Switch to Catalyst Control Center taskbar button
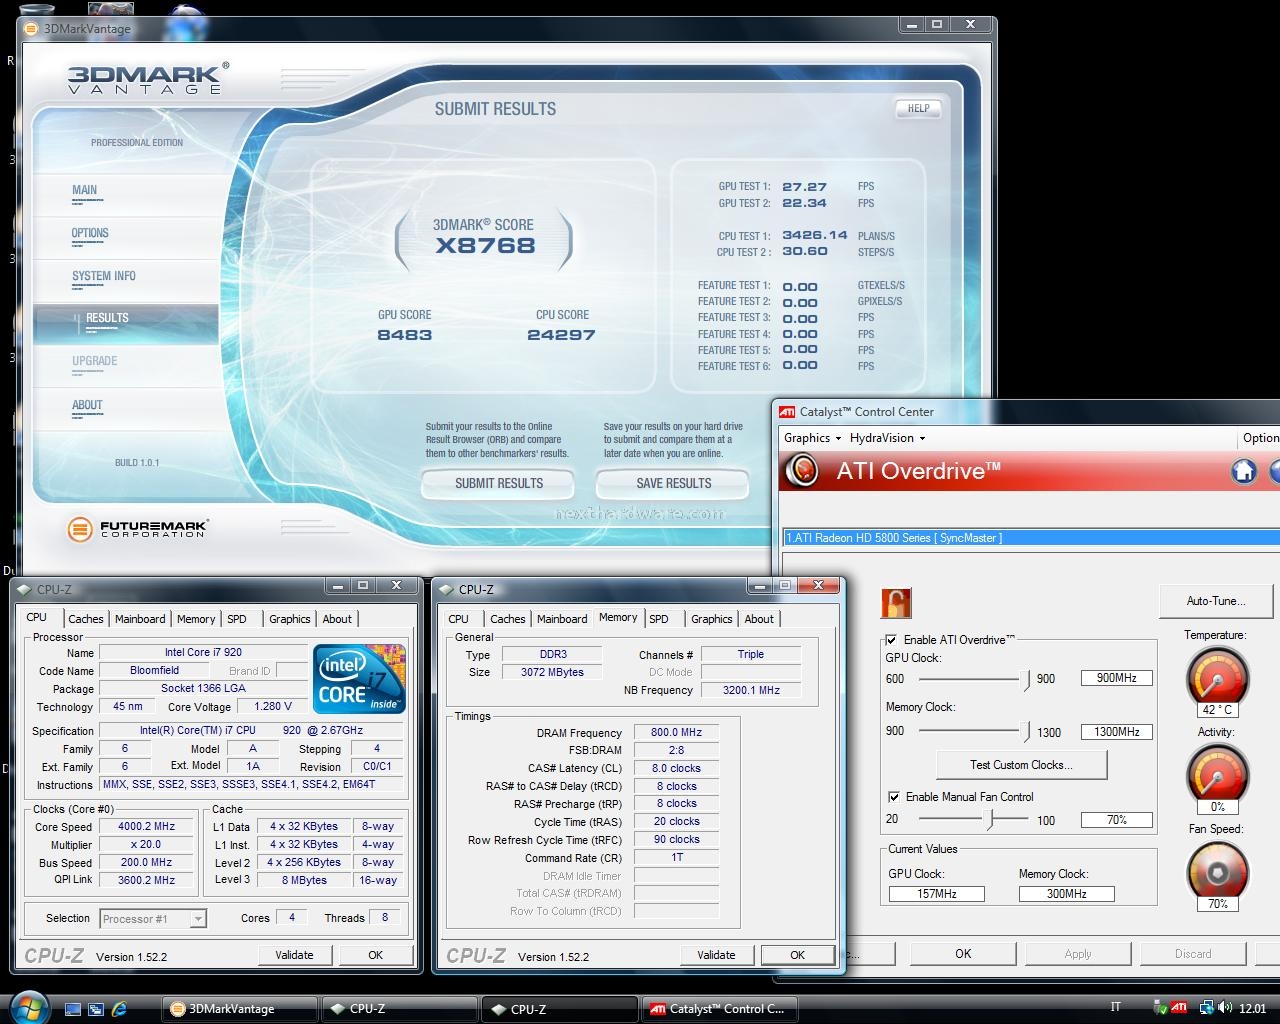The height and width of the screenshot is (1024, 1280). (719, 1009)
